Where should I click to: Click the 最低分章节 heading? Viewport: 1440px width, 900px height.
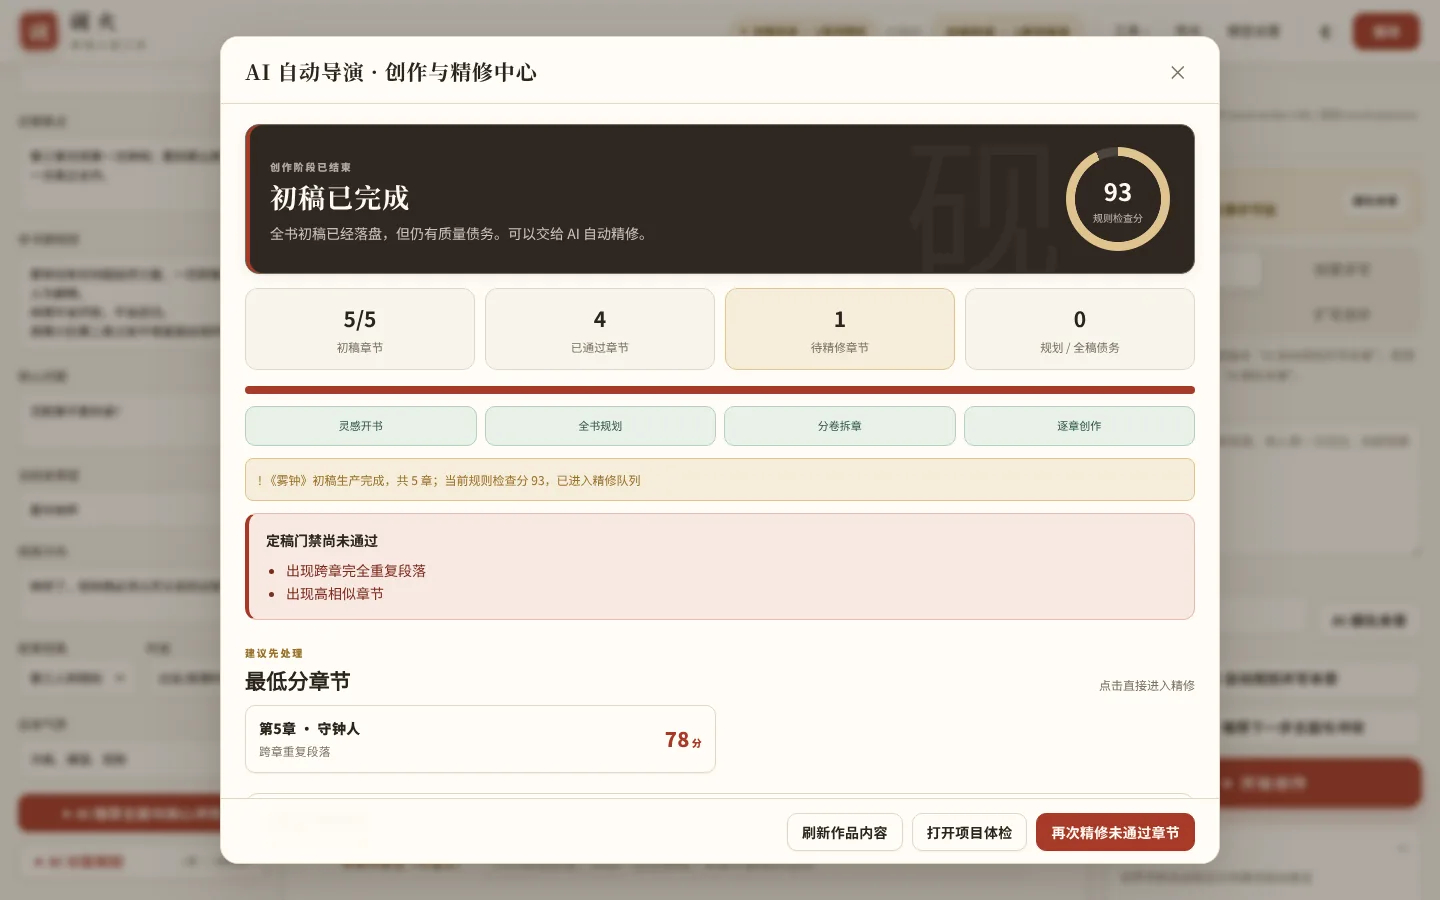point(297,682)
